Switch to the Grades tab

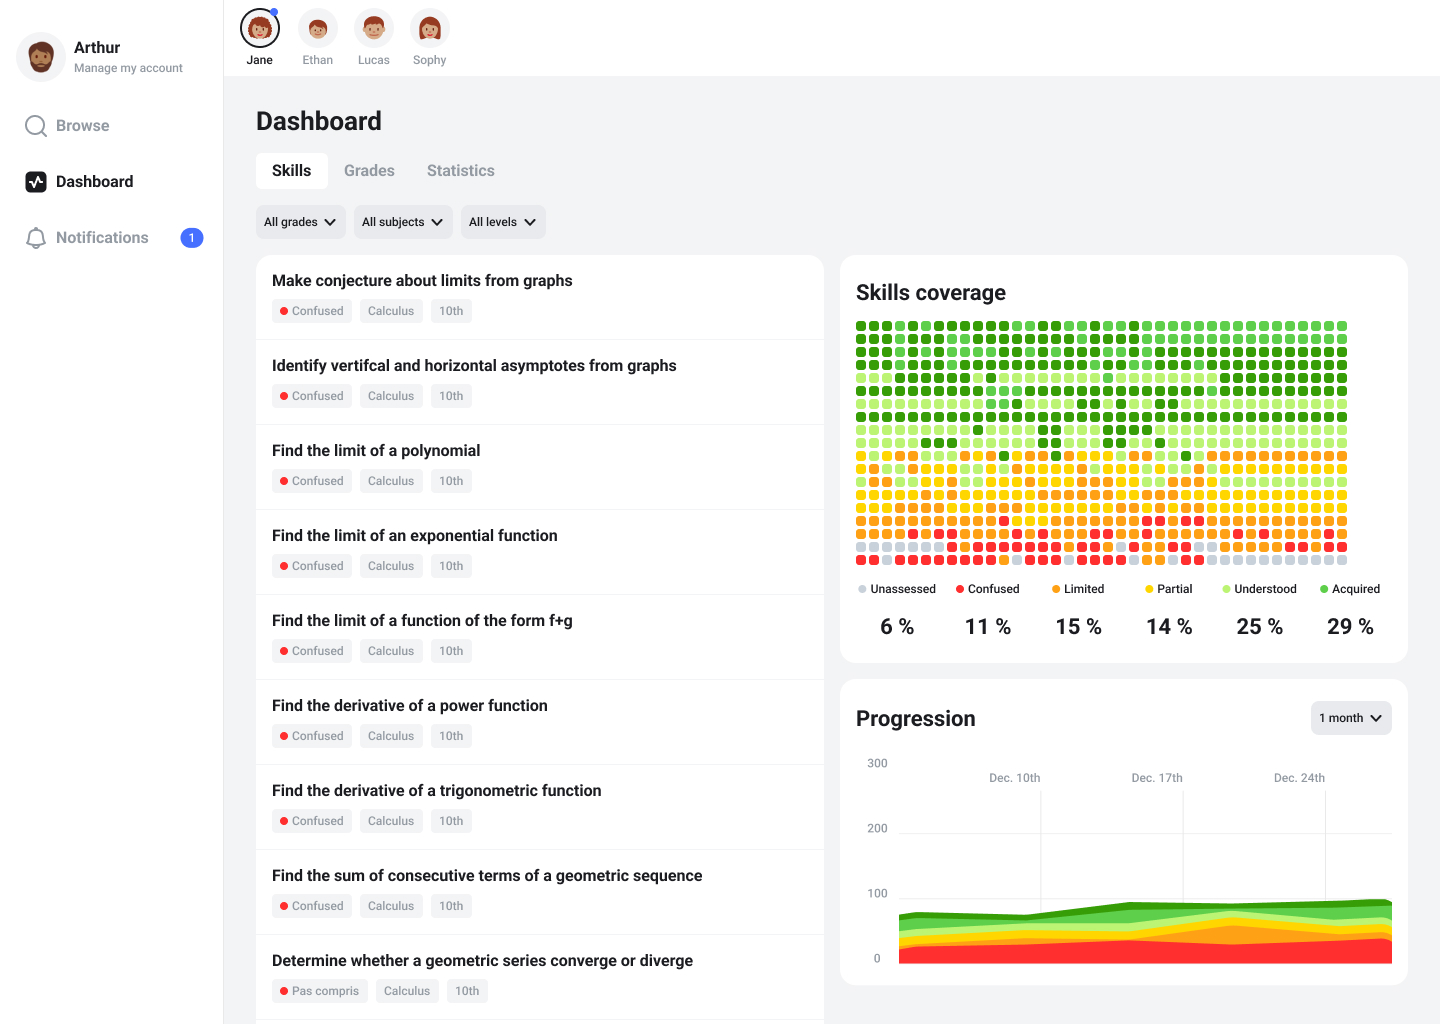tap(369, 171)
